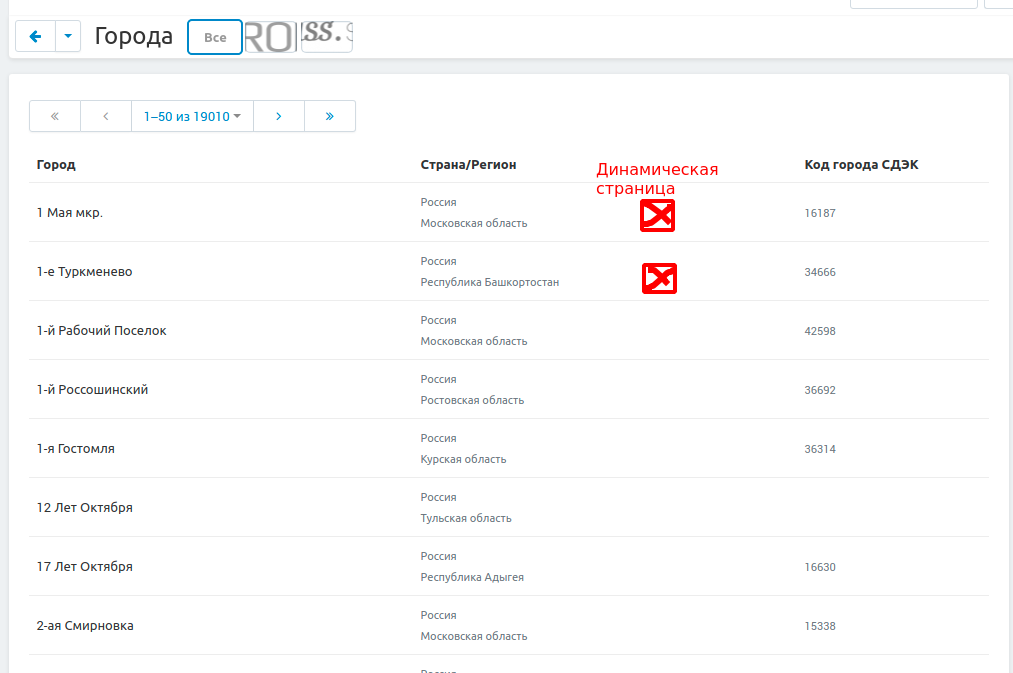Select the 'SS.' logo tab
This screenshot has height=673, width=1013.
tap(327, 37)
